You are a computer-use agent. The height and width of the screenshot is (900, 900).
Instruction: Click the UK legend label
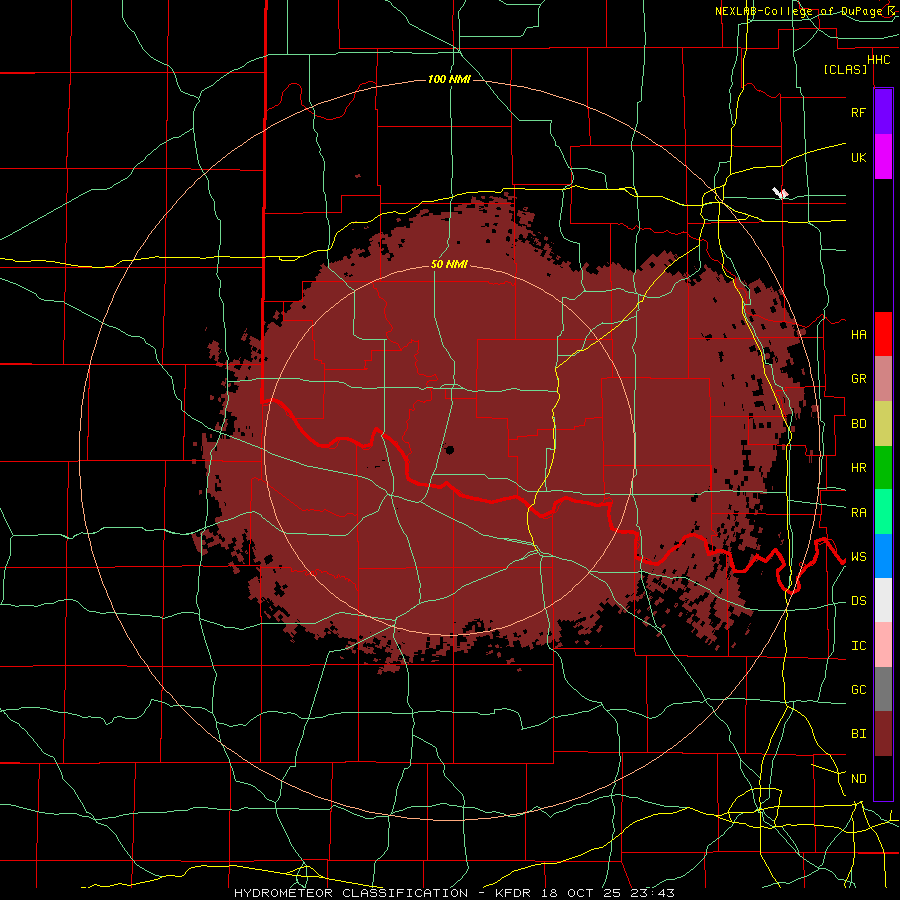tap(859, 157)
